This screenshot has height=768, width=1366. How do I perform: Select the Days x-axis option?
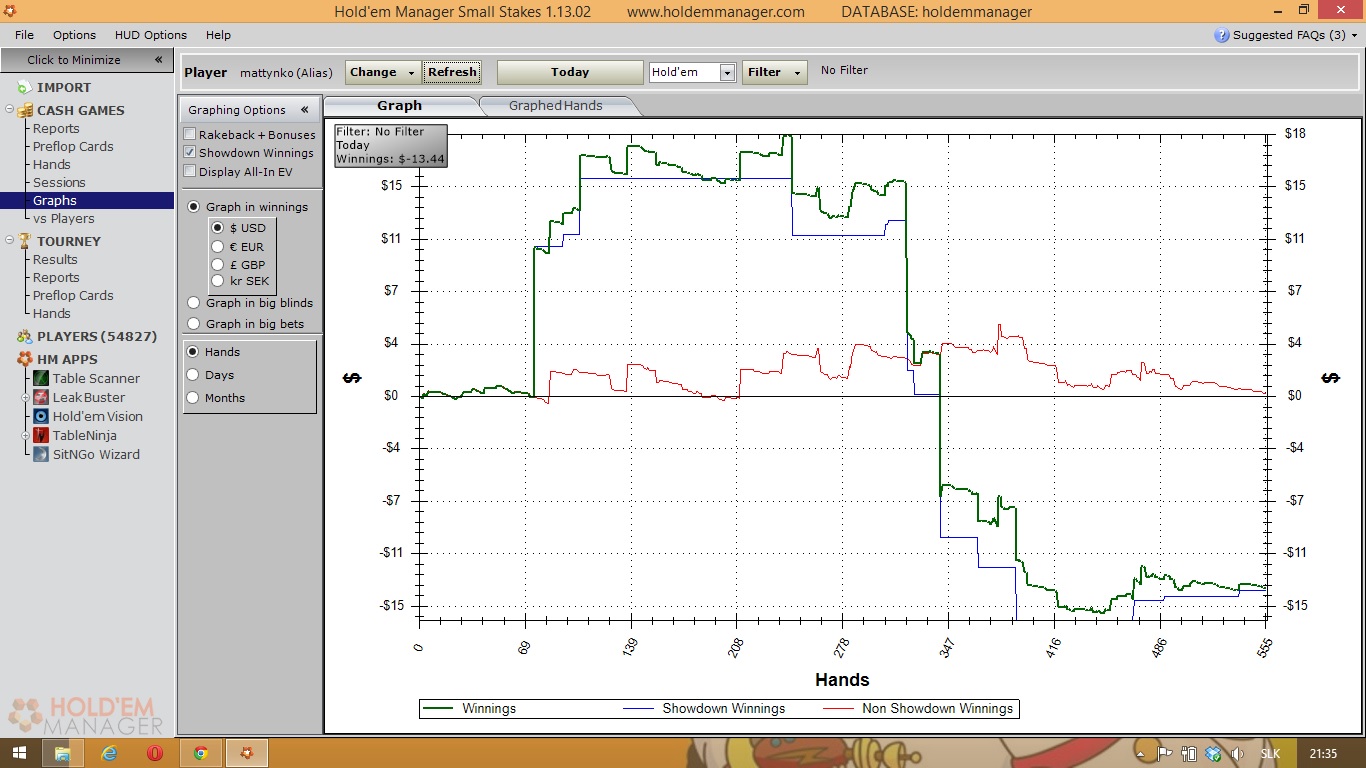click(x=193, y=375)
